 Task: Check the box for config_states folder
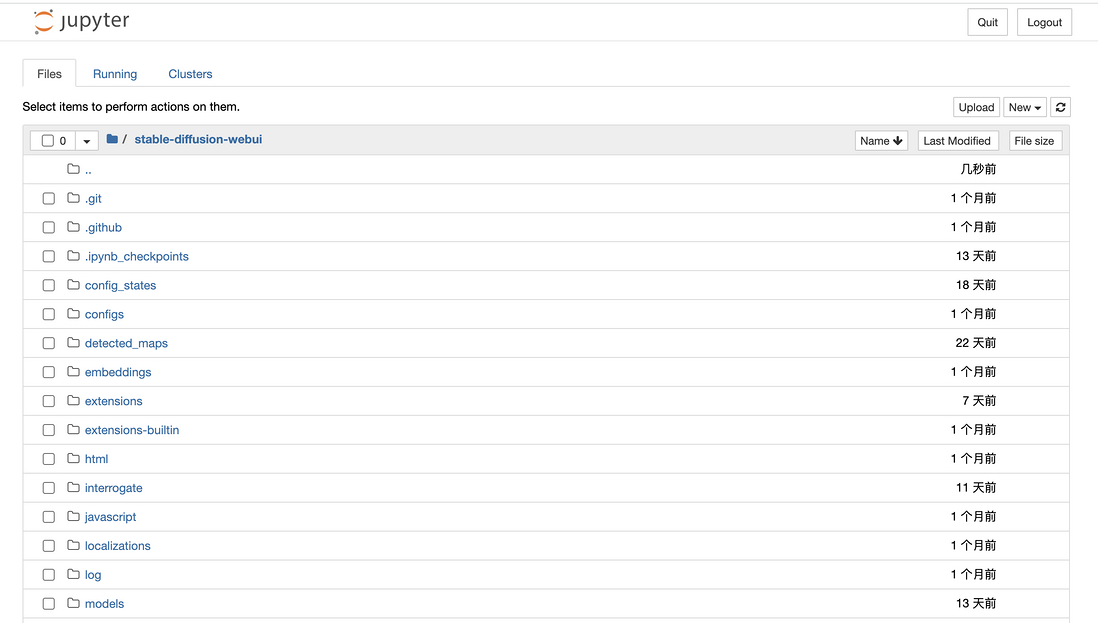tap(48, 286)
